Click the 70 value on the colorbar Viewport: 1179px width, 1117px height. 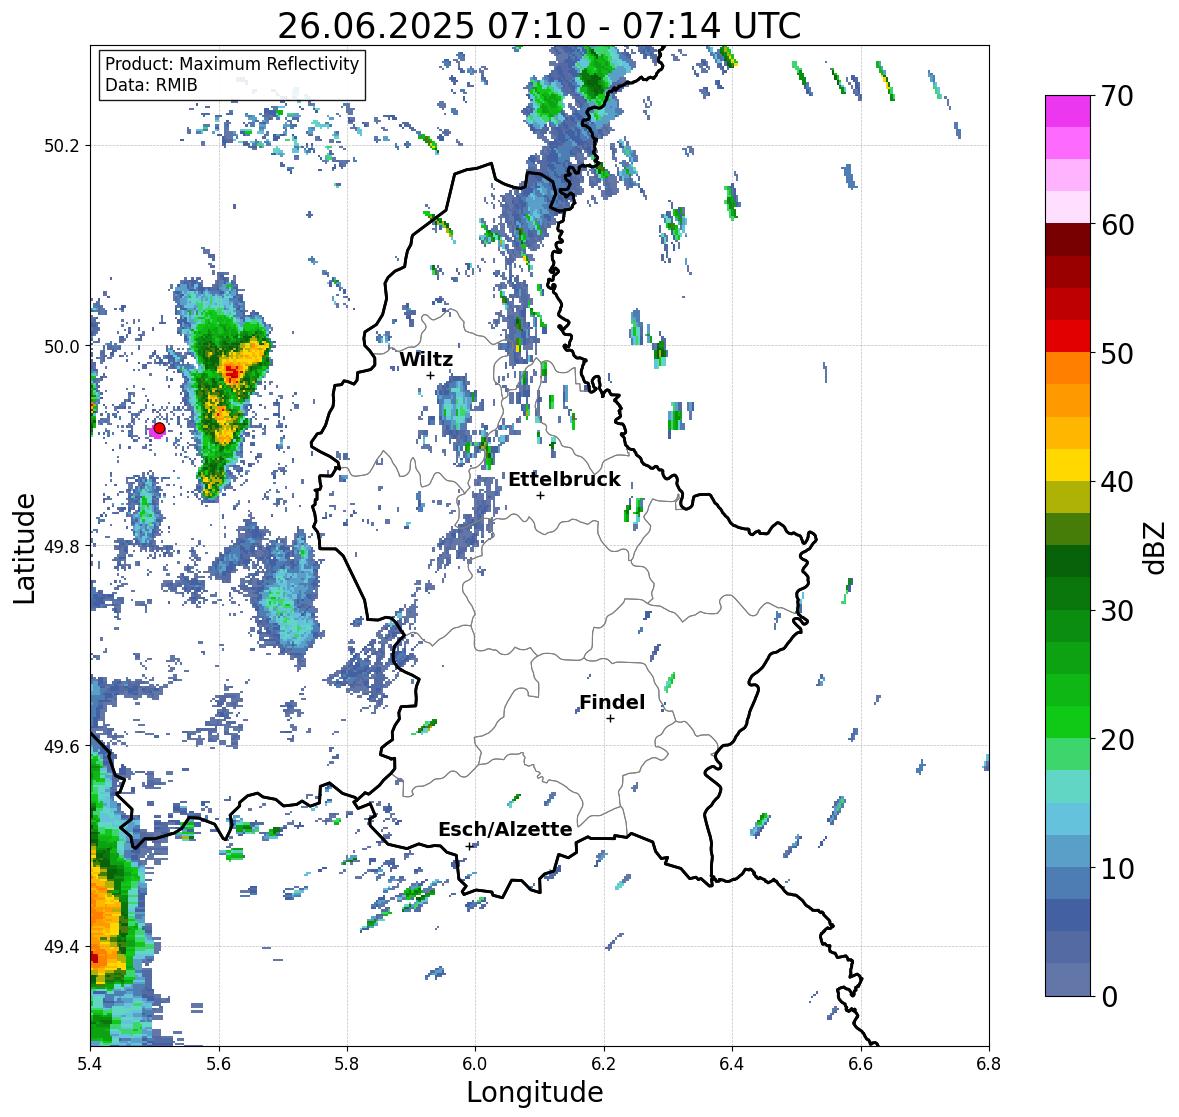tap(1117, 96)
